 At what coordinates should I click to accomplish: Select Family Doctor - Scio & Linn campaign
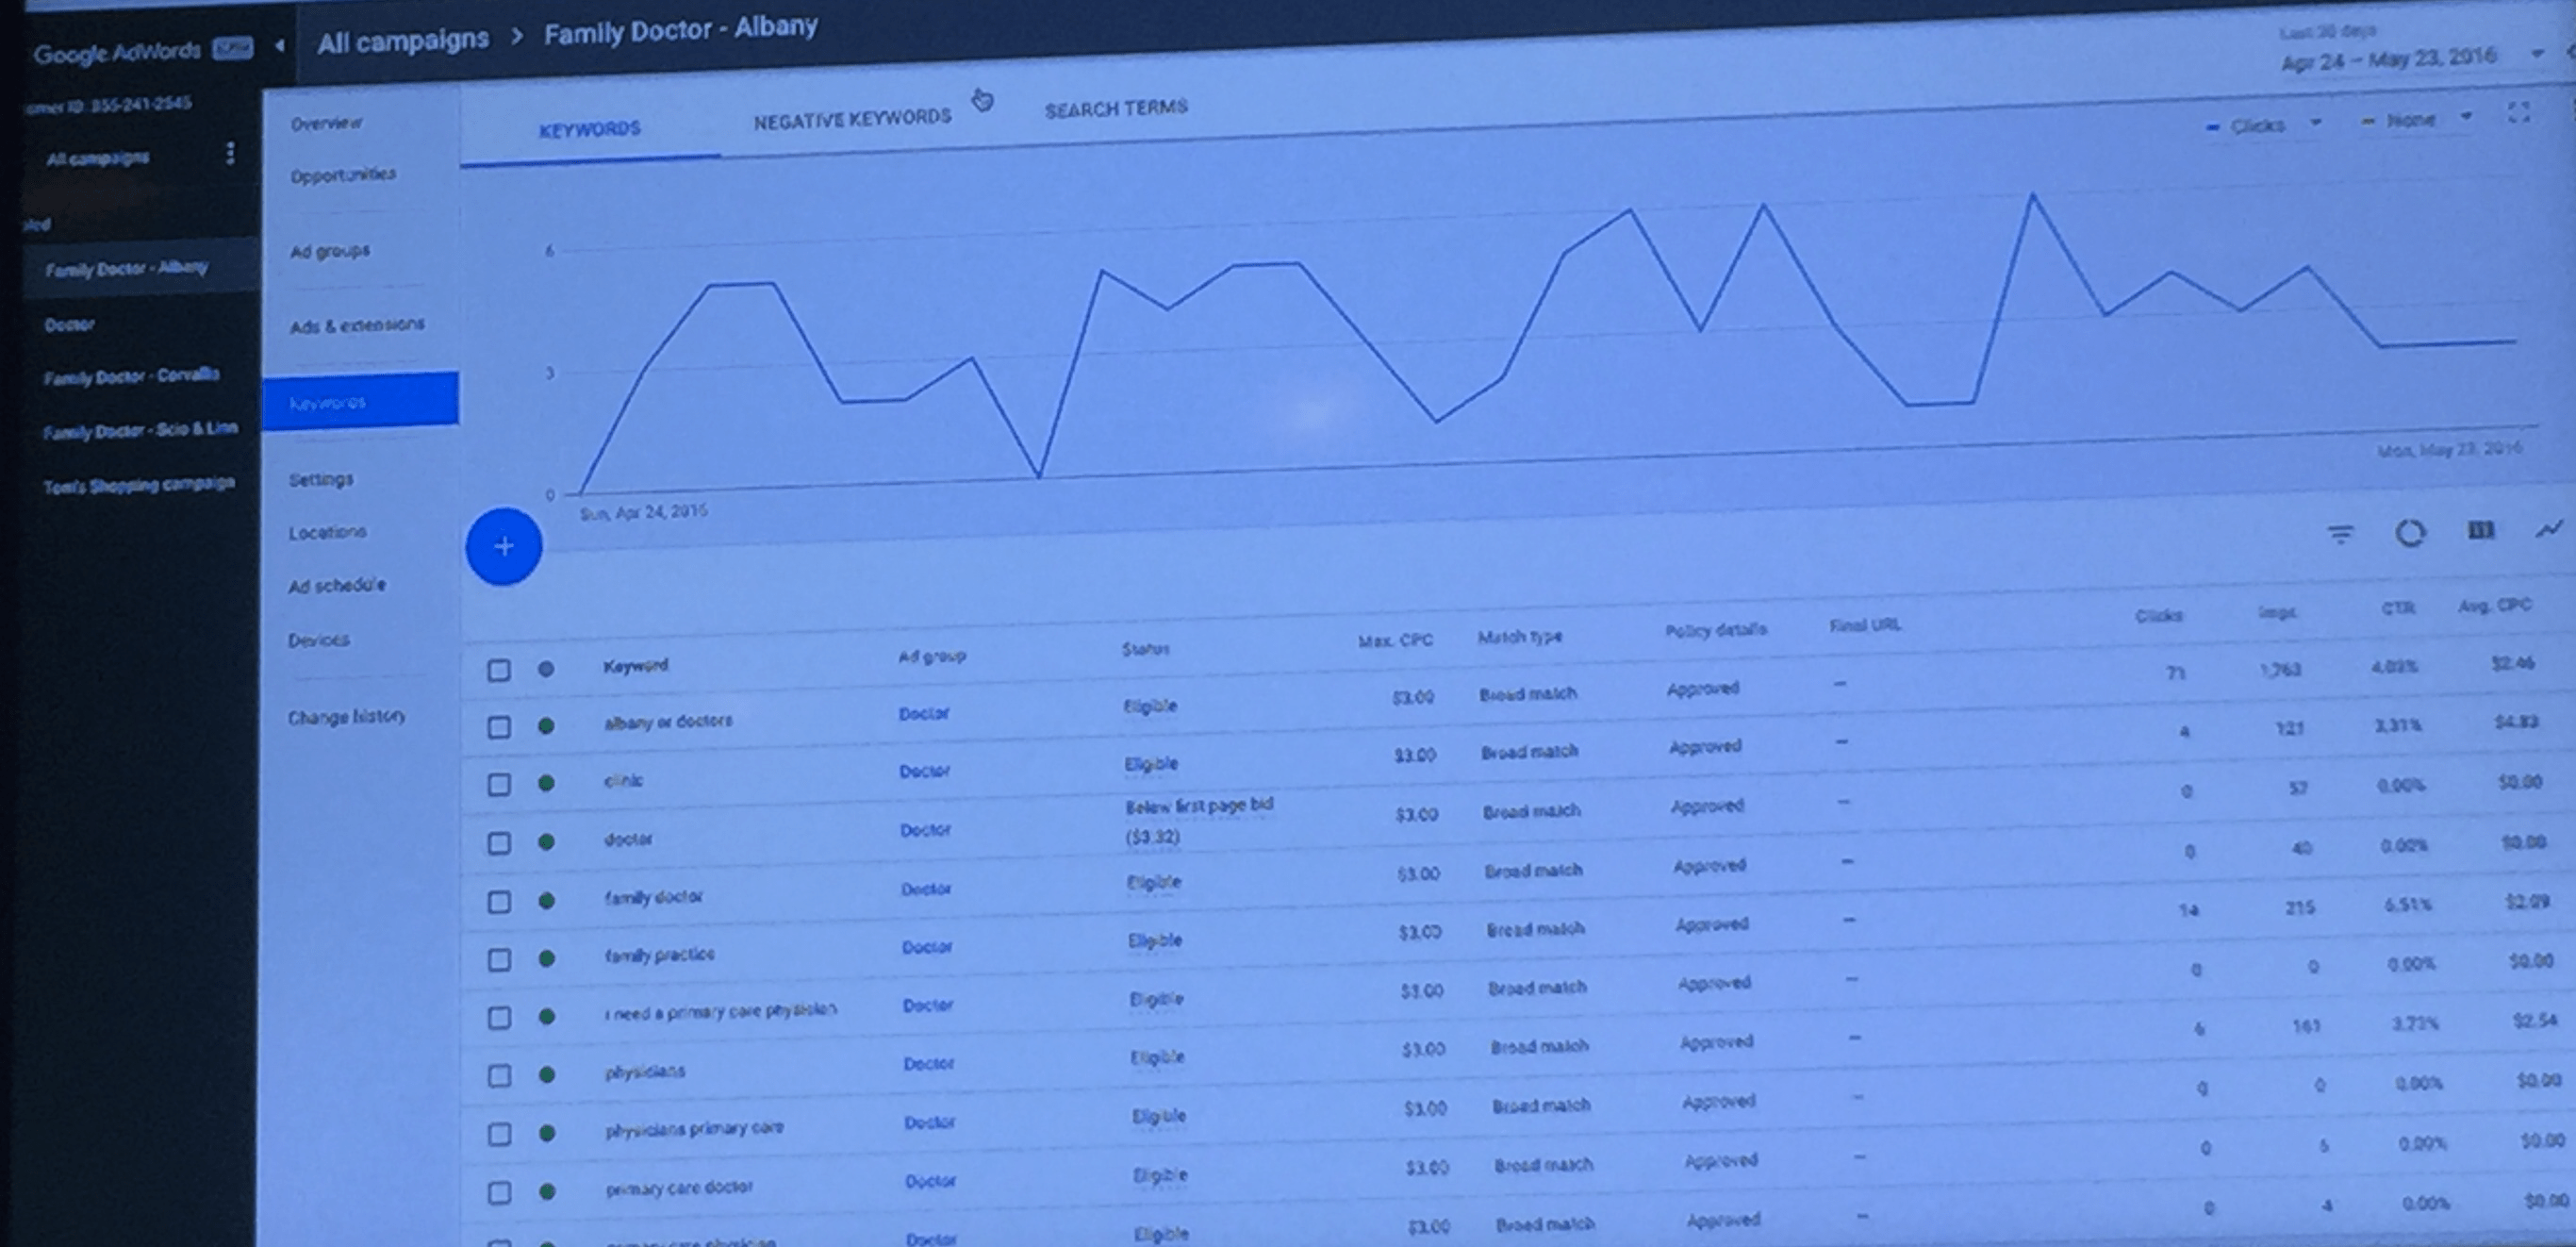140,430
